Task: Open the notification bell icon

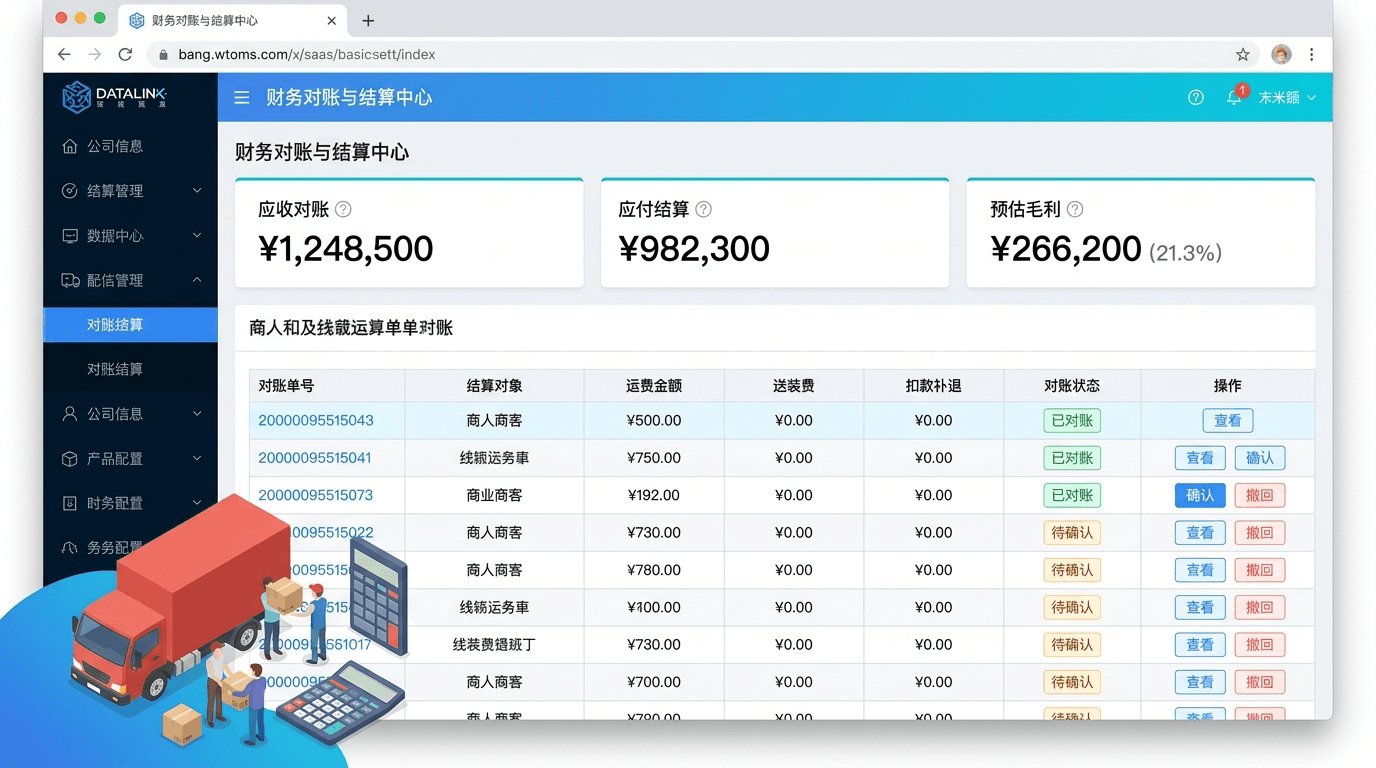Action: tap(1234, 98)
